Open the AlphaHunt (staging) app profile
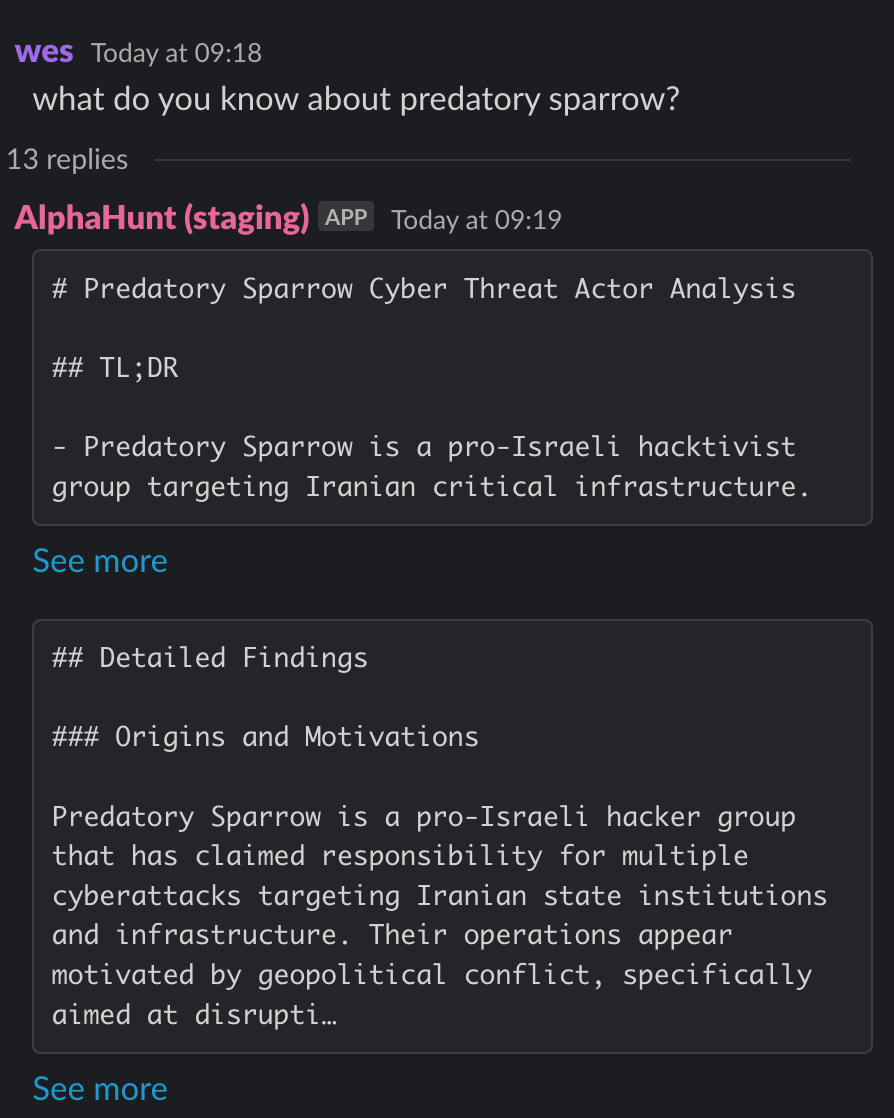 click(x=162, y=217)
